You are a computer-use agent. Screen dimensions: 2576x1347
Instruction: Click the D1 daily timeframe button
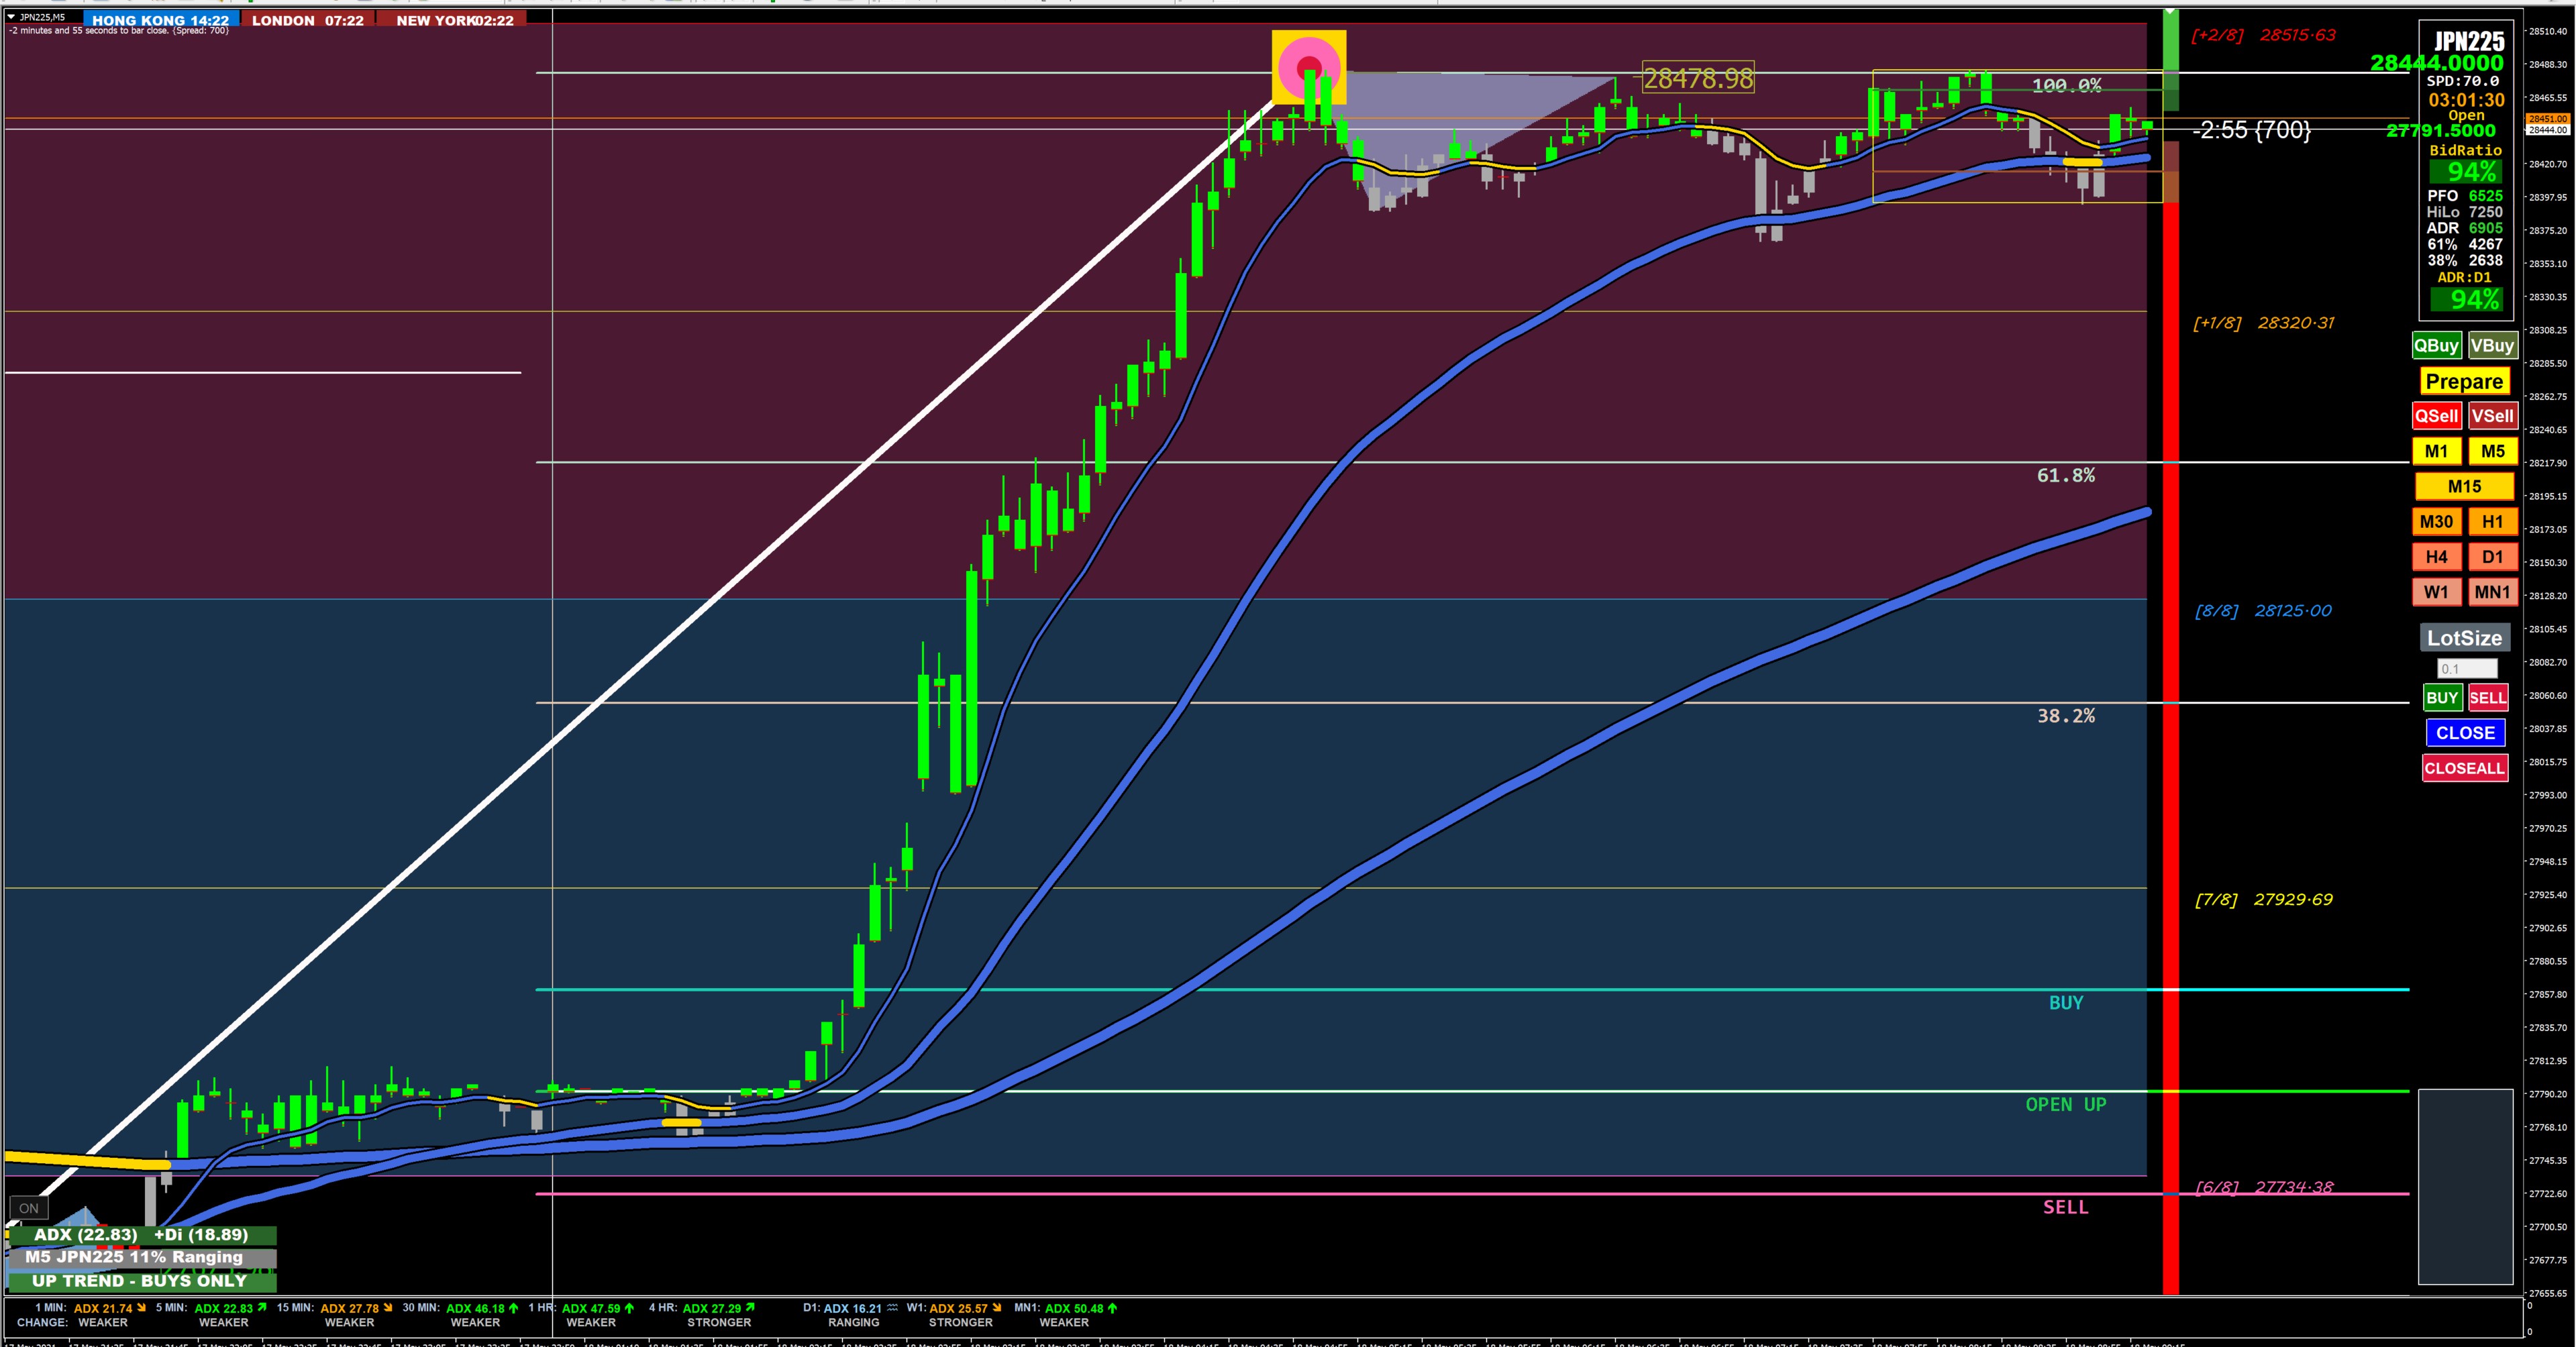pos(2492,556)
